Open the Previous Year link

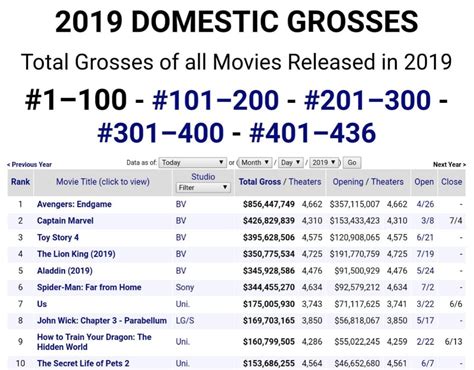(29, 164)
